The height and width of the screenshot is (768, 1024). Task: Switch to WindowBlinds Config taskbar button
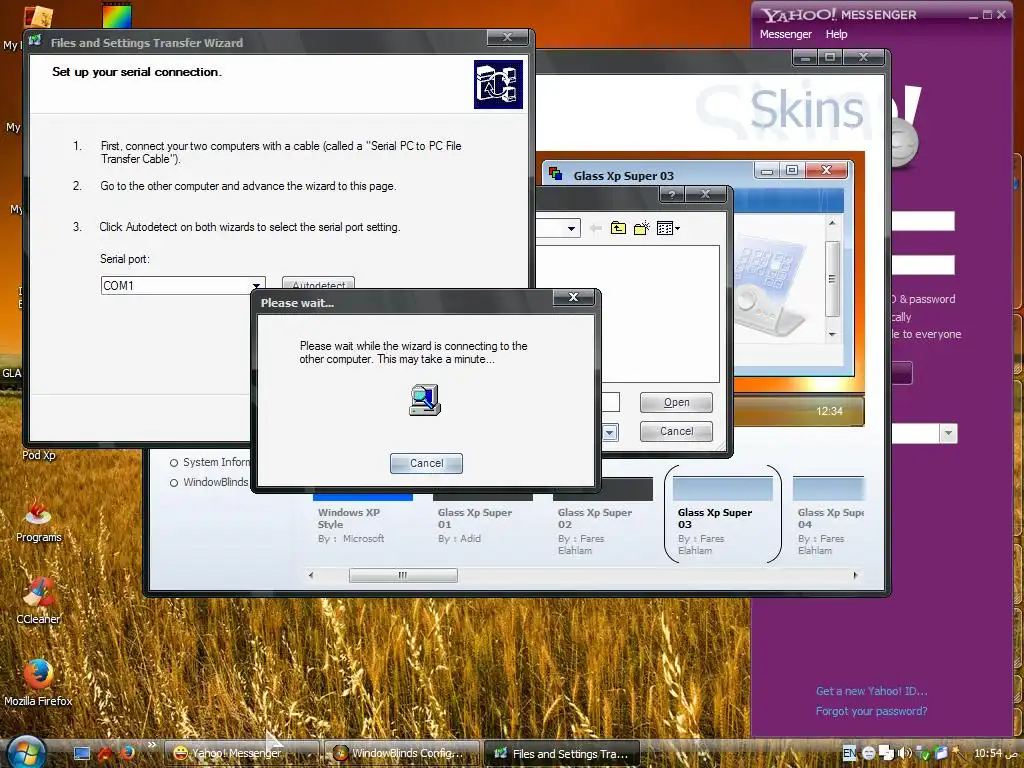click(x=402, y=753)
